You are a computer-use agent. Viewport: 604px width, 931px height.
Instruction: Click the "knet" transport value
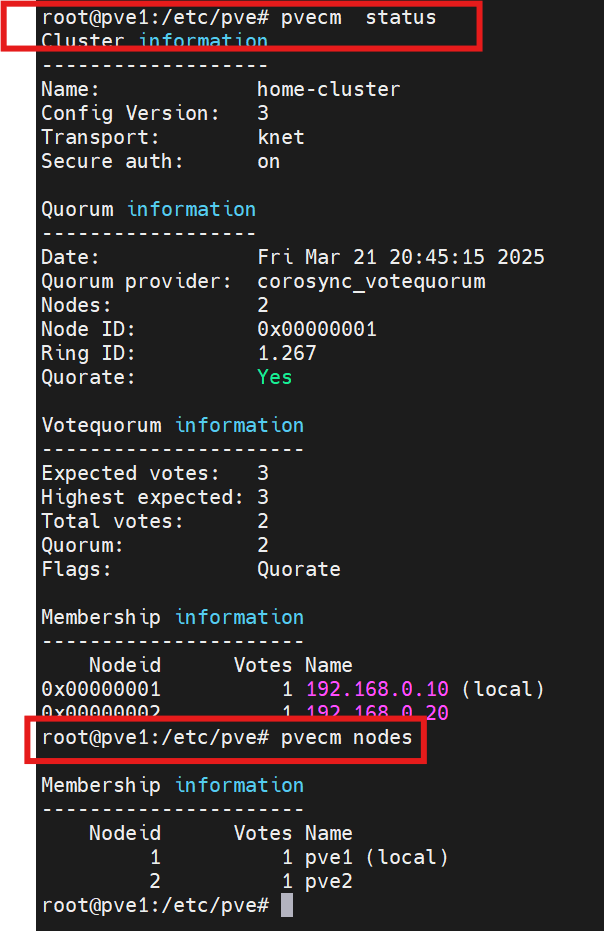(x=280, y=137)
